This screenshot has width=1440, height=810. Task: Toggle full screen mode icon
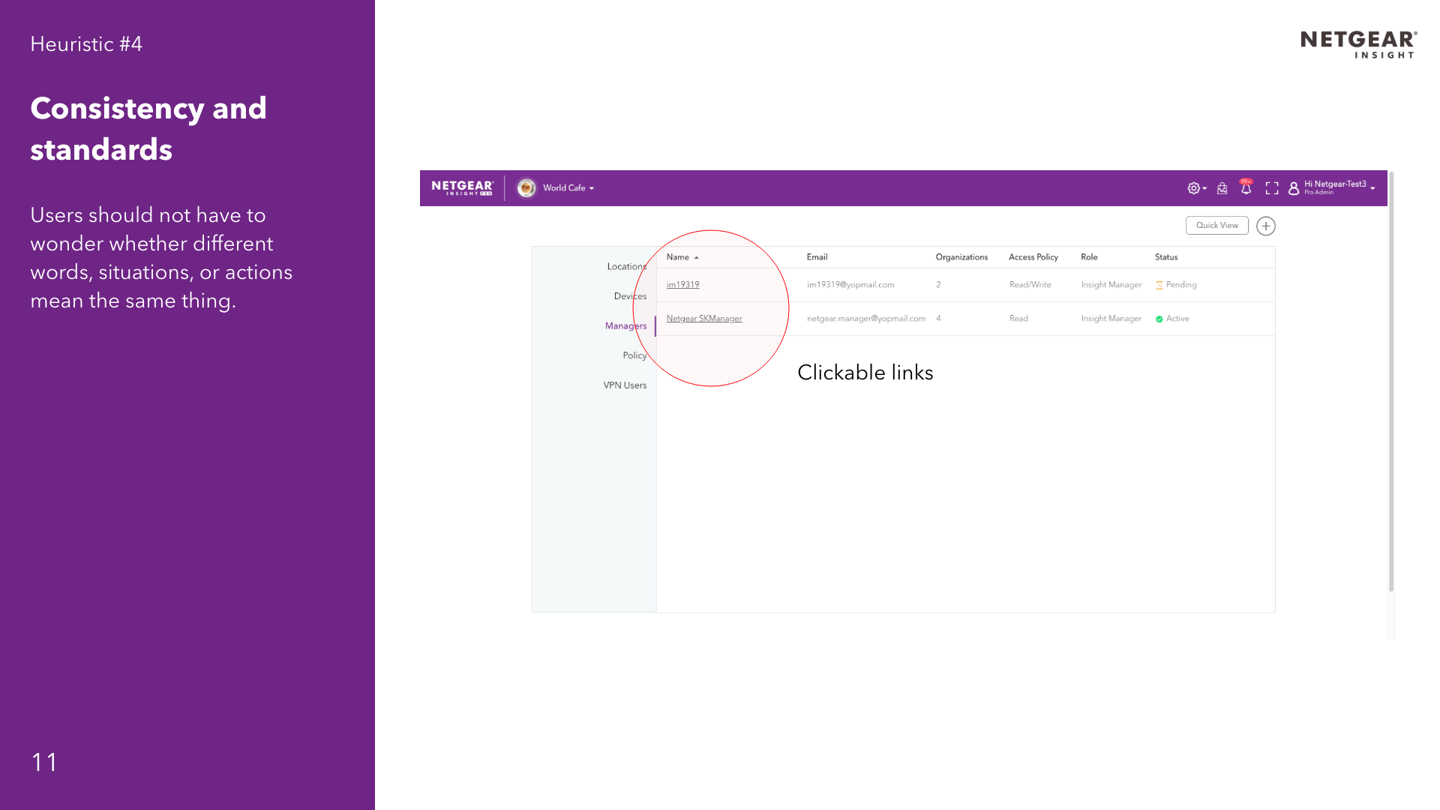click(x=1272, y=188)
